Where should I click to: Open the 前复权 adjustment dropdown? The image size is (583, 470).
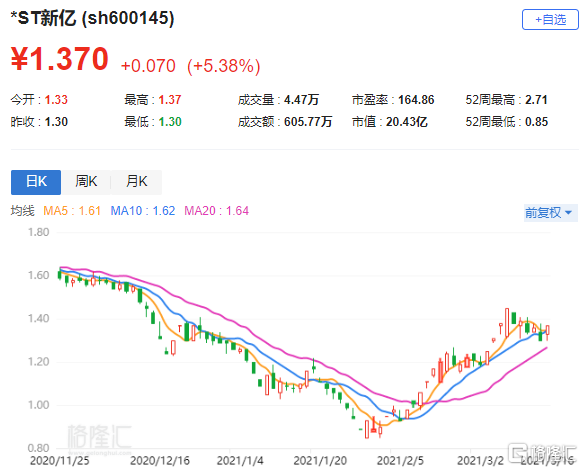550,213
